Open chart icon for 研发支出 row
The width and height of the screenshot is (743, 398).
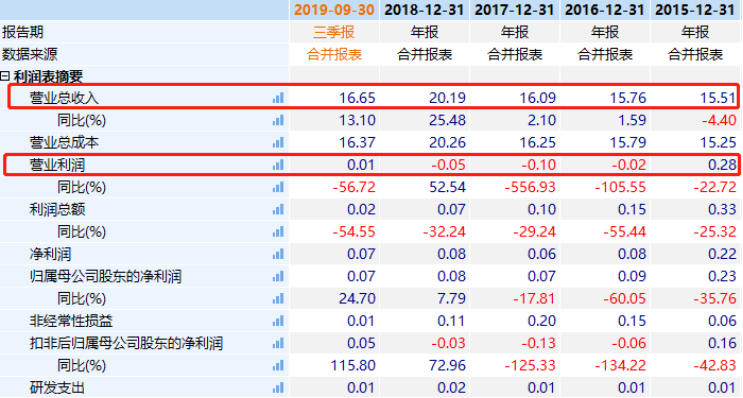[x=278, y=388]
